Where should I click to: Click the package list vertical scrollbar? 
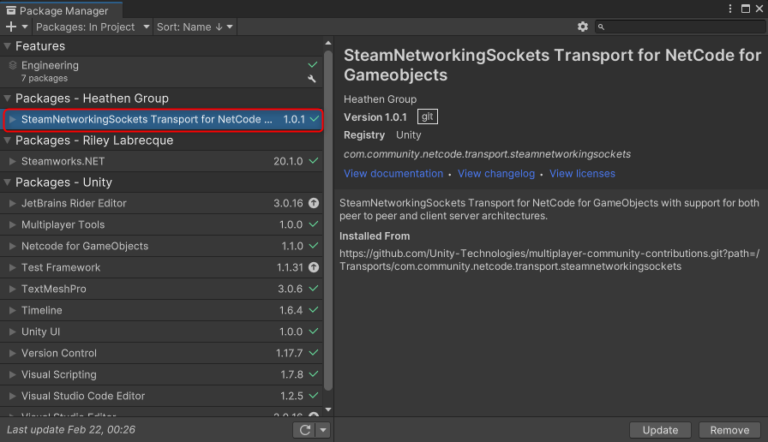[329, 220]
